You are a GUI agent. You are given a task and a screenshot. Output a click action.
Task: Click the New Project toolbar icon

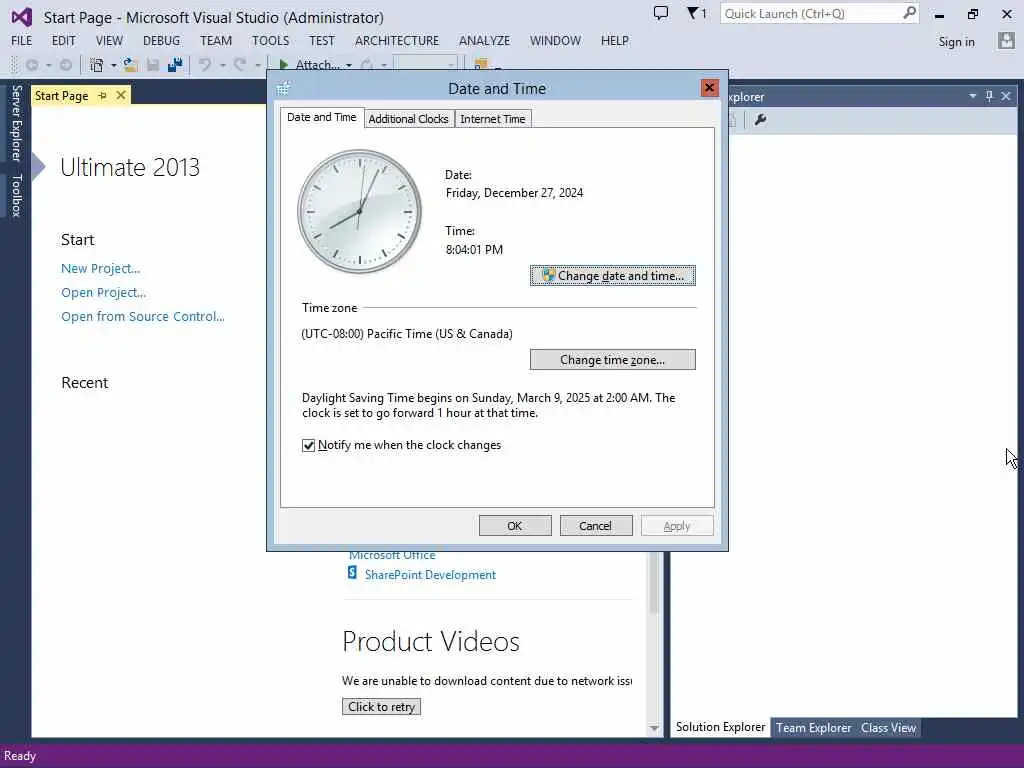[97, 65]
